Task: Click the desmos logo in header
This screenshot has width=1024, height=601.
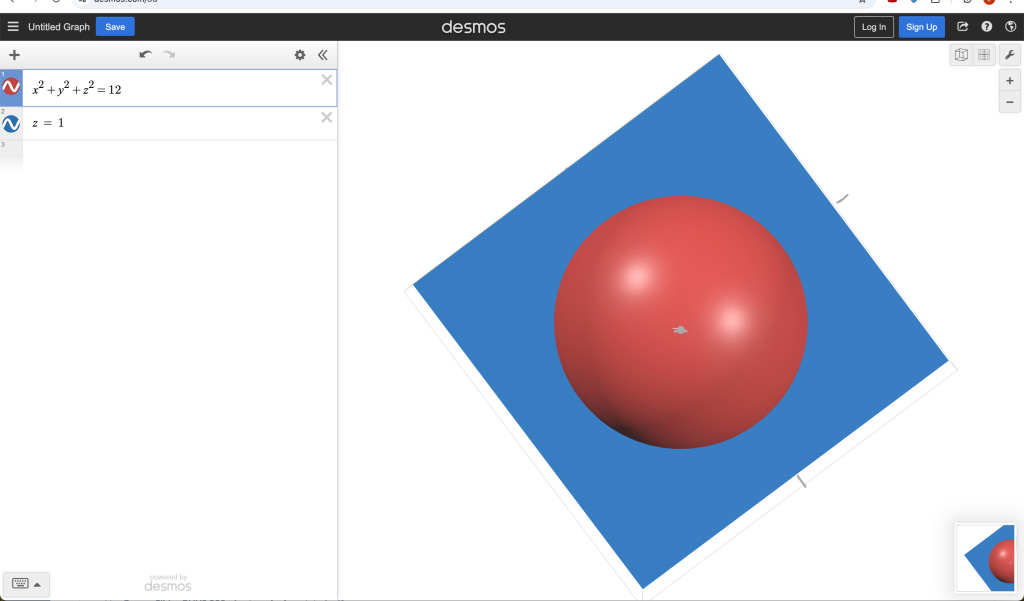Action: pos(473,27)
